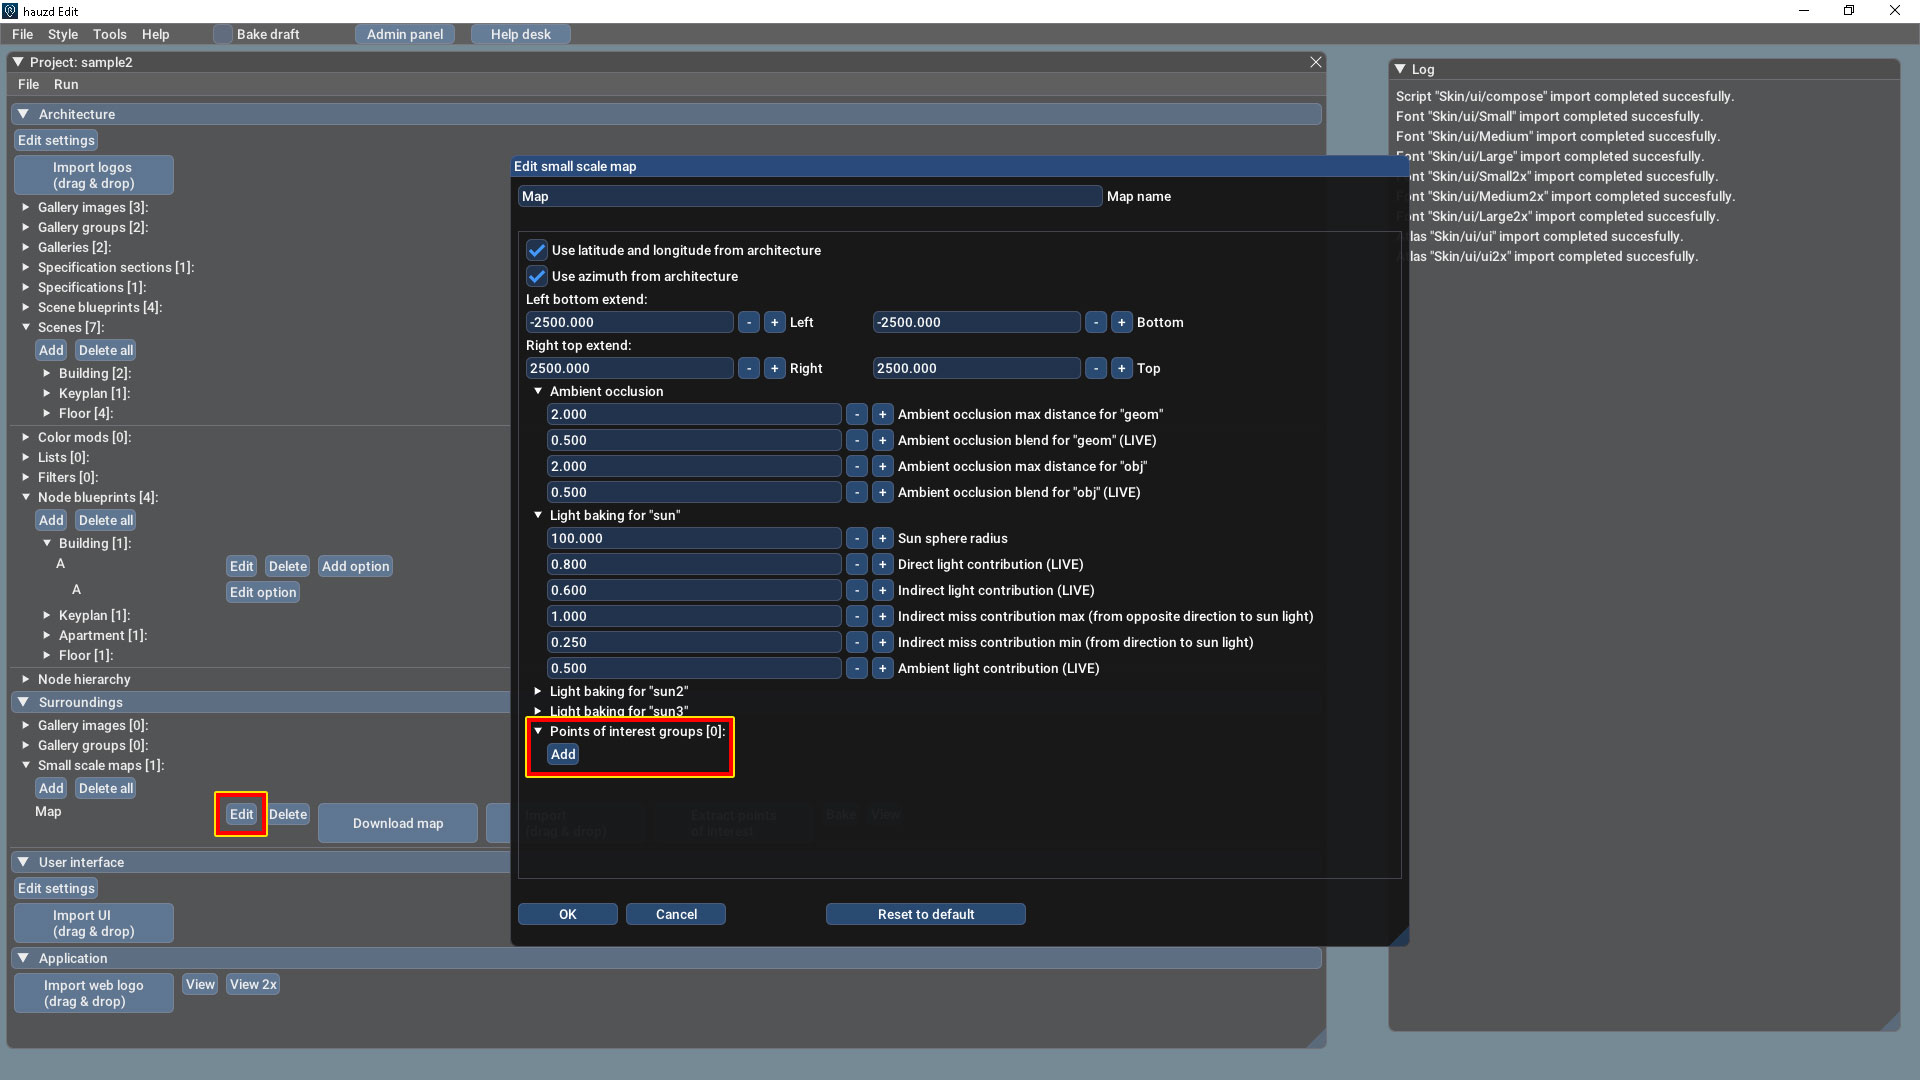Screen dimensions: 1920x1080
Task: Increase Ambient light contribution with plus button
Action: pos(882,668)
